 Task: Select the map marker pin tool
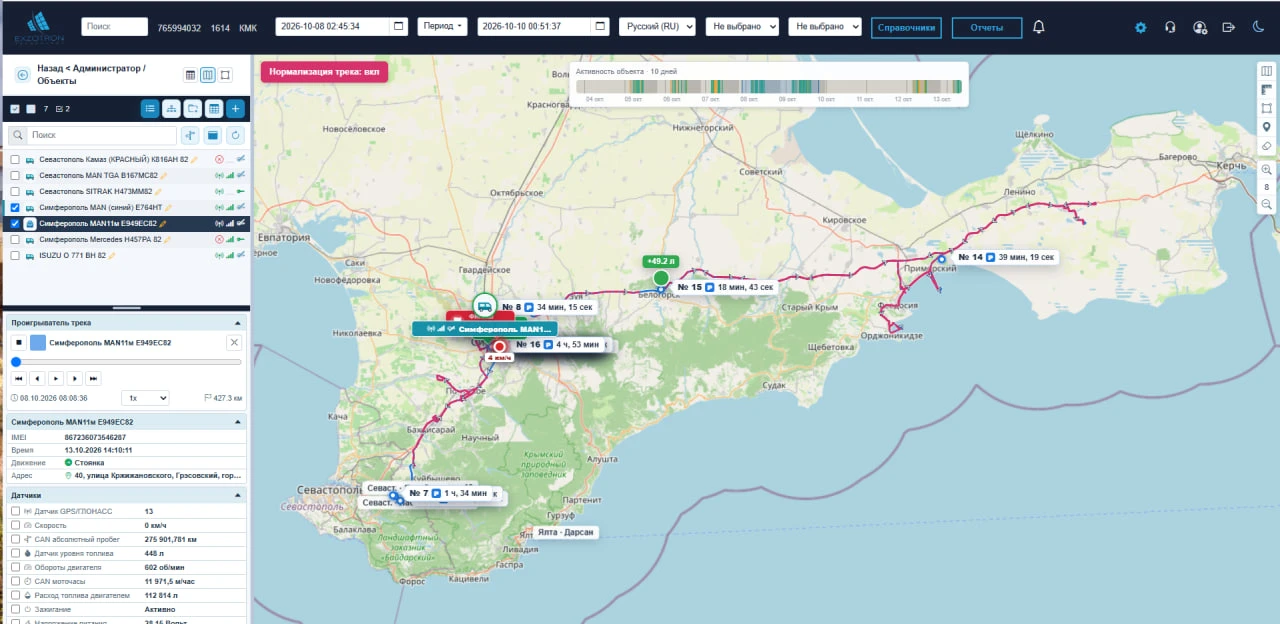[1267, 127]
